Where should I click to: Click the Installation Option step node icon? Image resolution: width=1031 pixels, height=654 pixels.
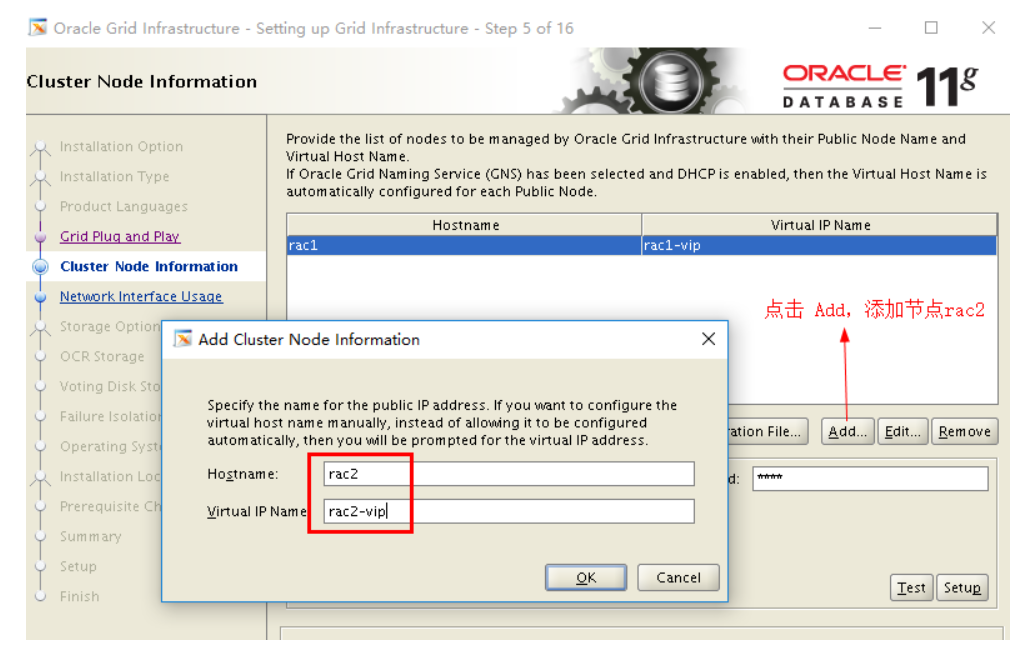point(40,147)
